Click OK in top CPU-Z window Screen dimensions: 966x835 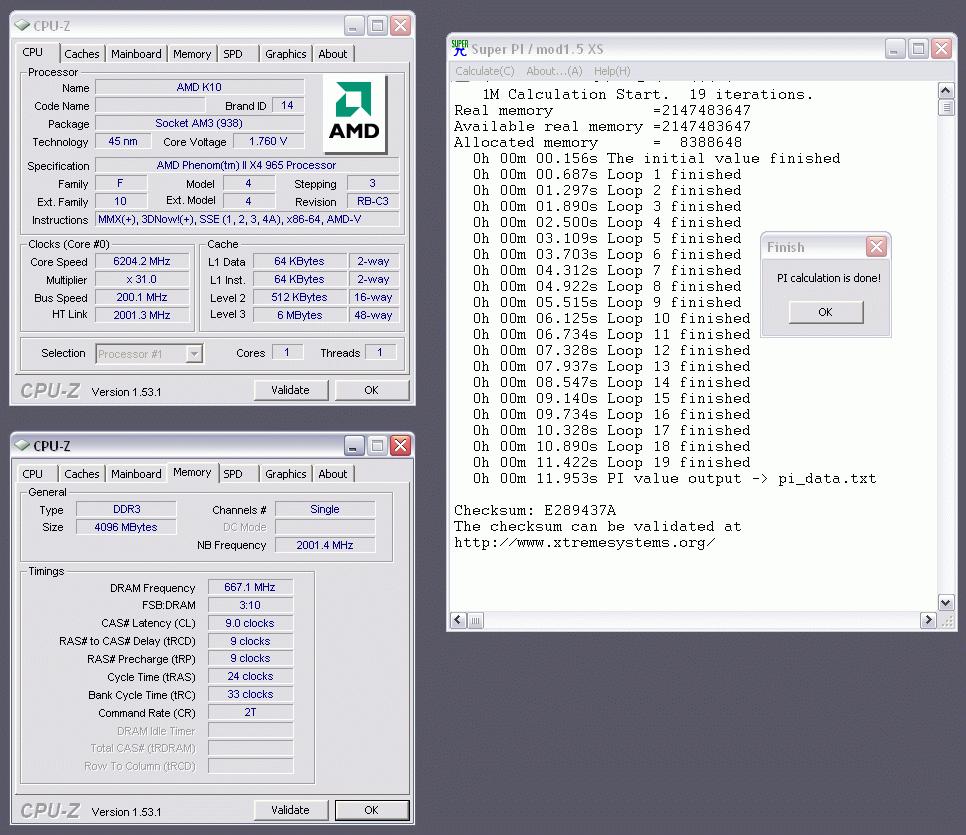(x=371, y=390)
